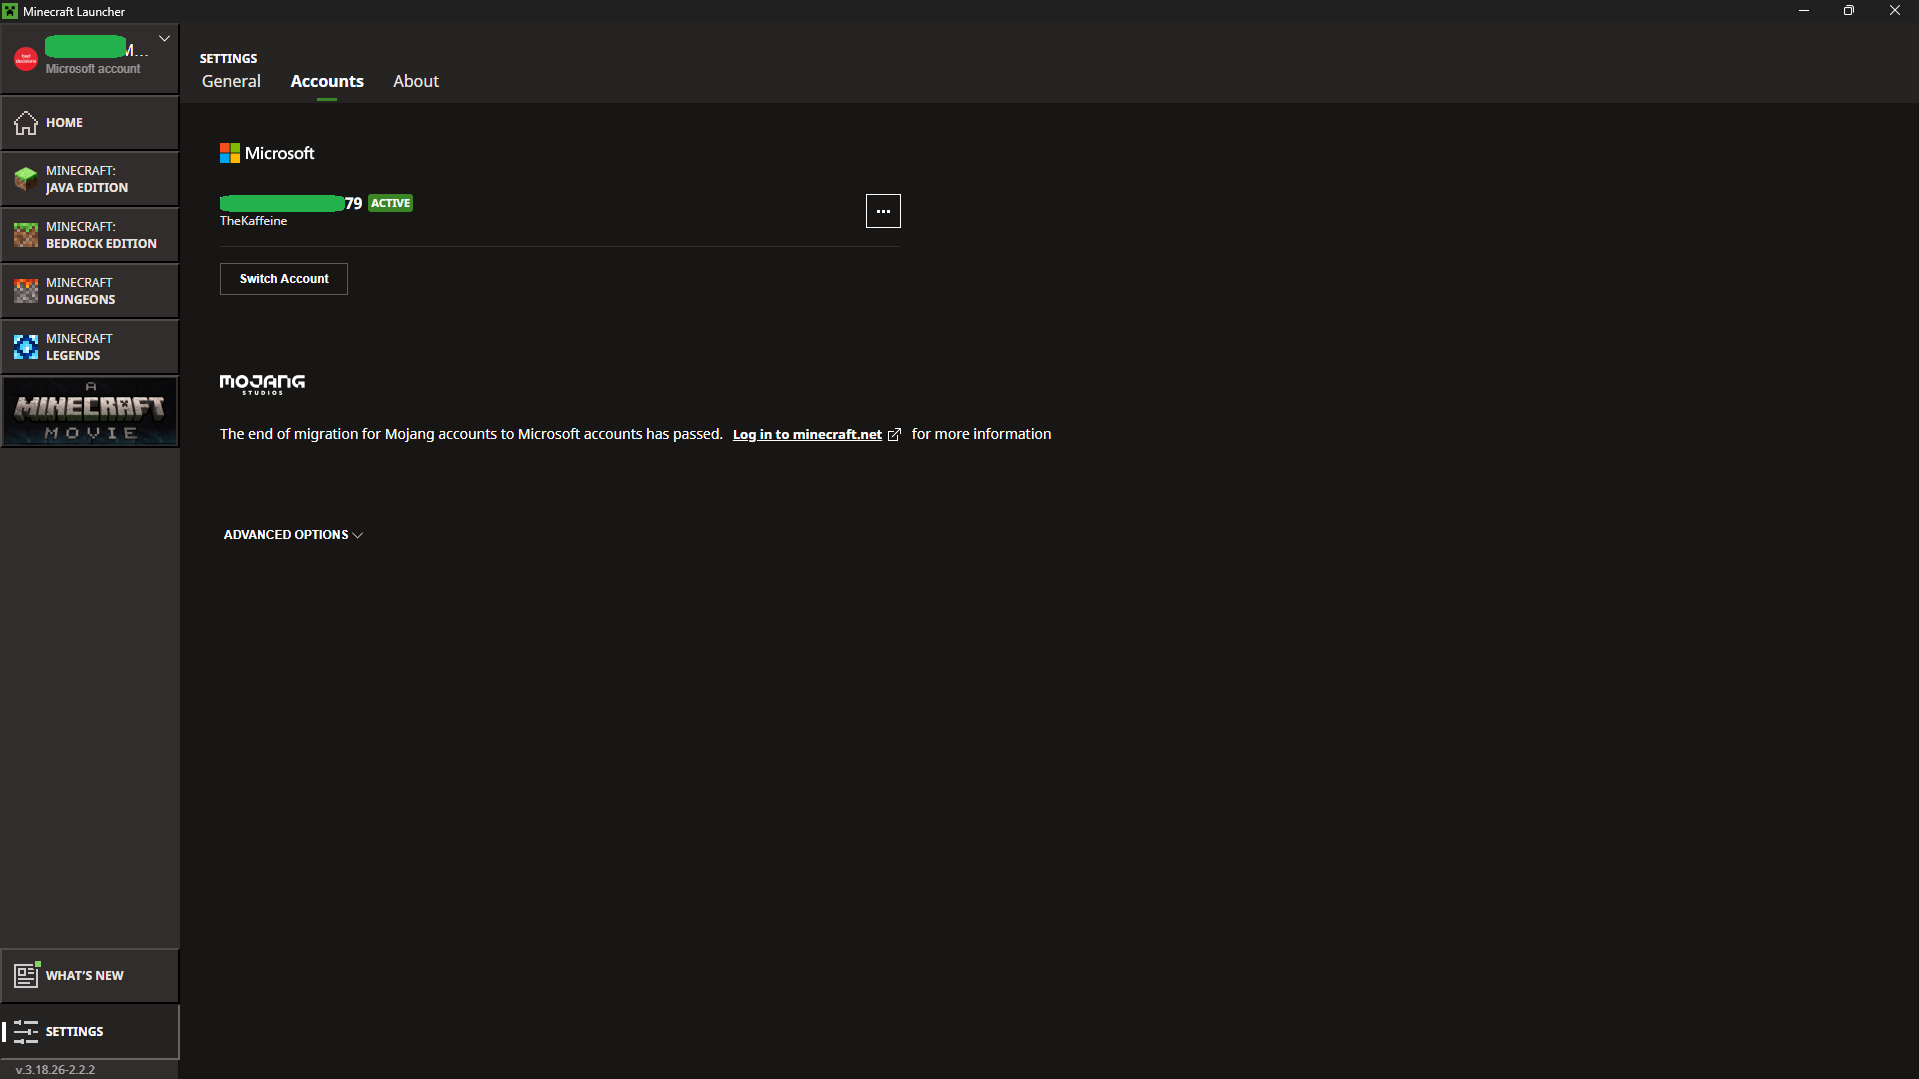
Task: Open the Settings label in sidebar
Action: coord(74,1031)
